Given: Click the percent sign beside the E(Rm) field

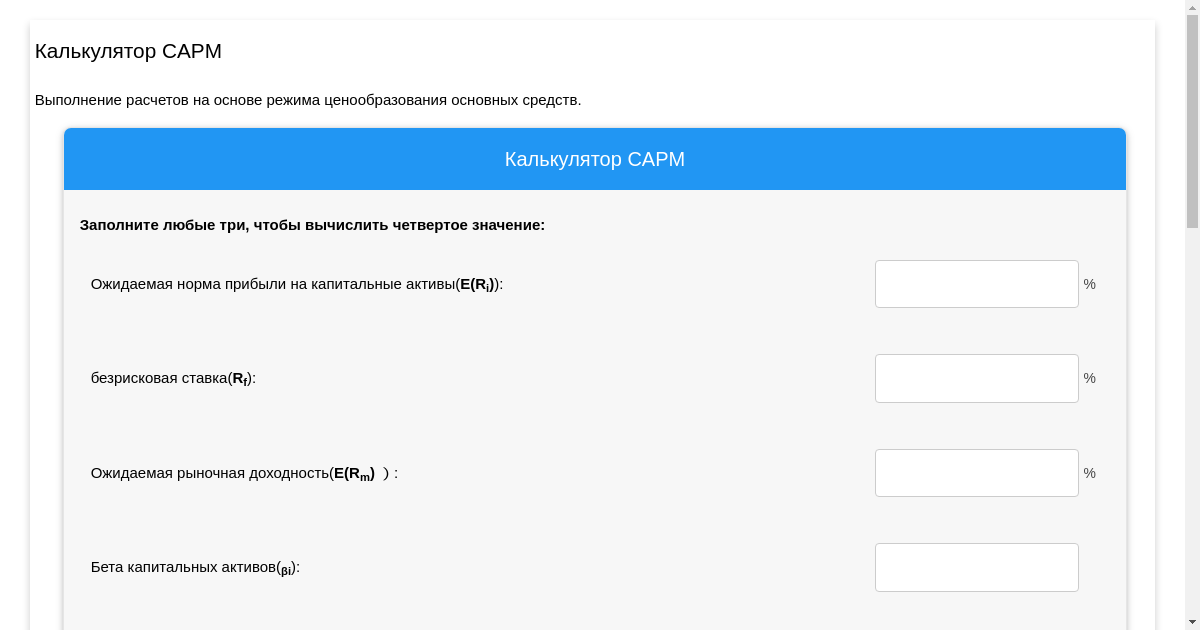Looking at the screenshot, I should [x=1089, y=472].
